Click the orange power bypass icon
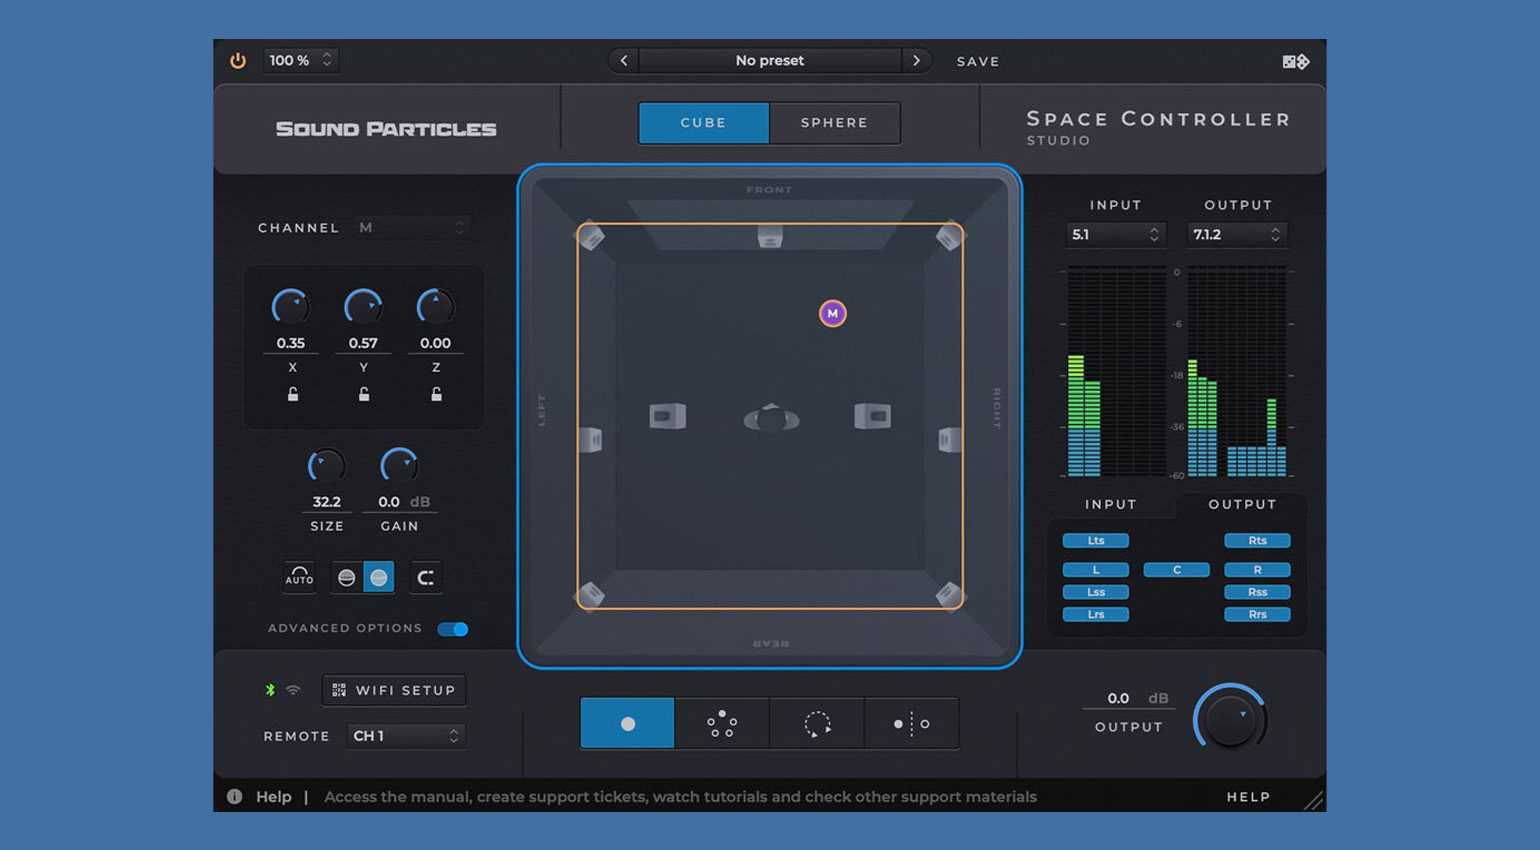Screen dimensions: 1540x850 [x=238, y=61]
